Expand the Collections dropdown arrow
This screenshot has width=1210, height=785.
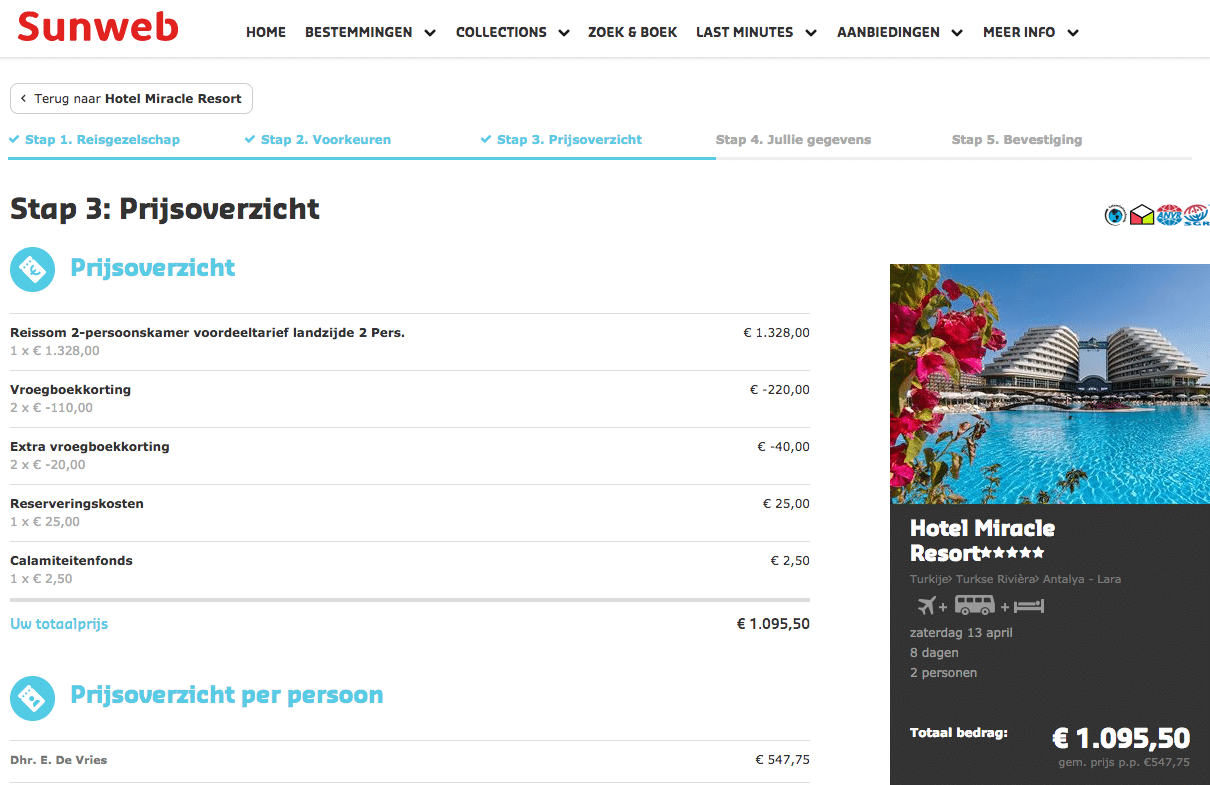[564, 33]
